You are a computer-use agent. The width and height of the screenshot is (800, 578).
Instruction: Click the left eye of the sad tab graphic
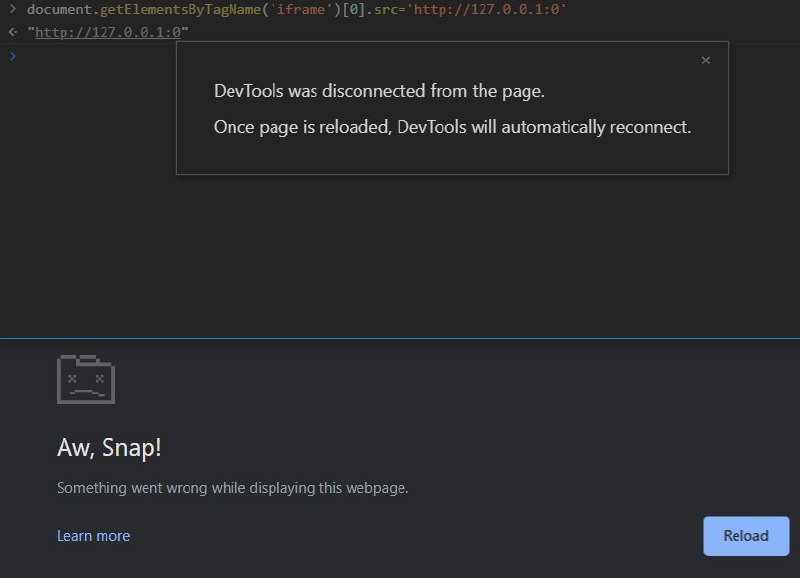tap(74, 379)
